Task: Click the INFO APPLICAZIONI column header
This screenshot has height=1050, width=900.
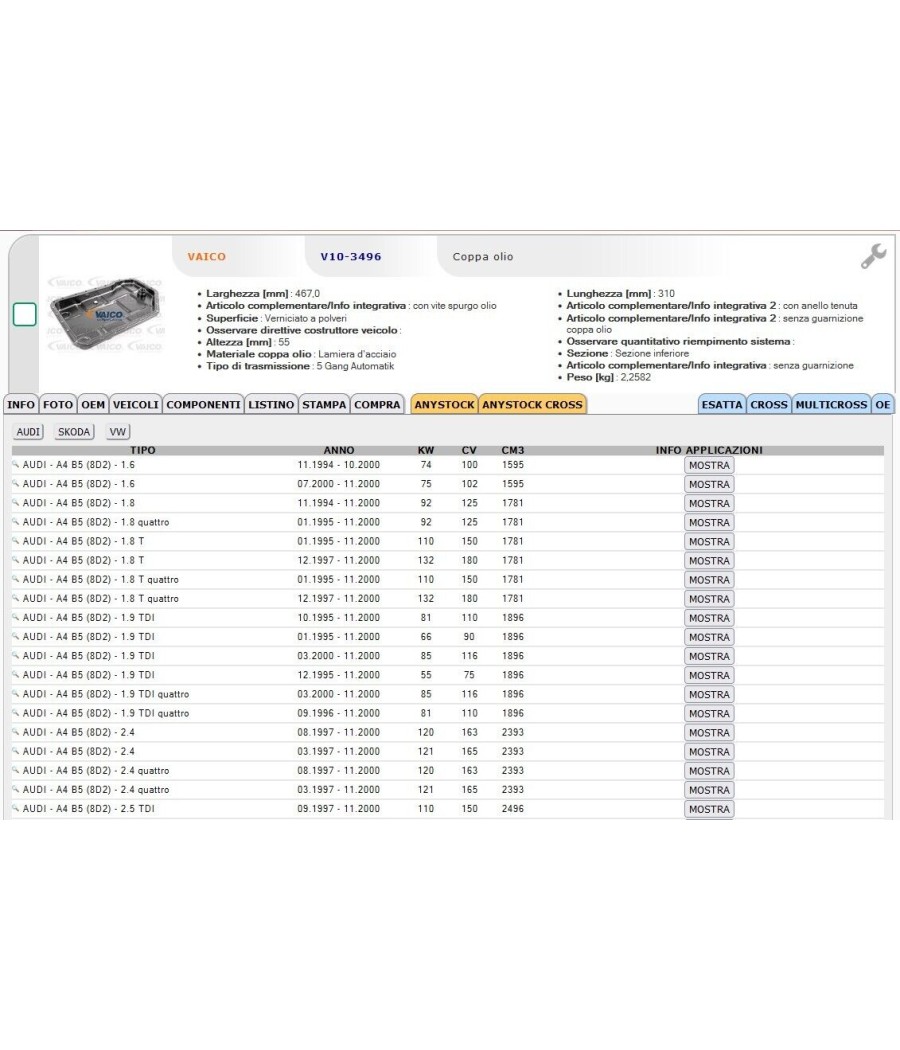Action: coord(709,450)
